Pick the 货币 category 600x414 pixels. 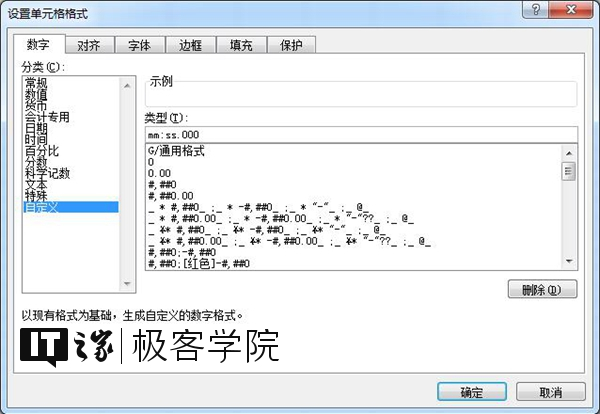36,105
